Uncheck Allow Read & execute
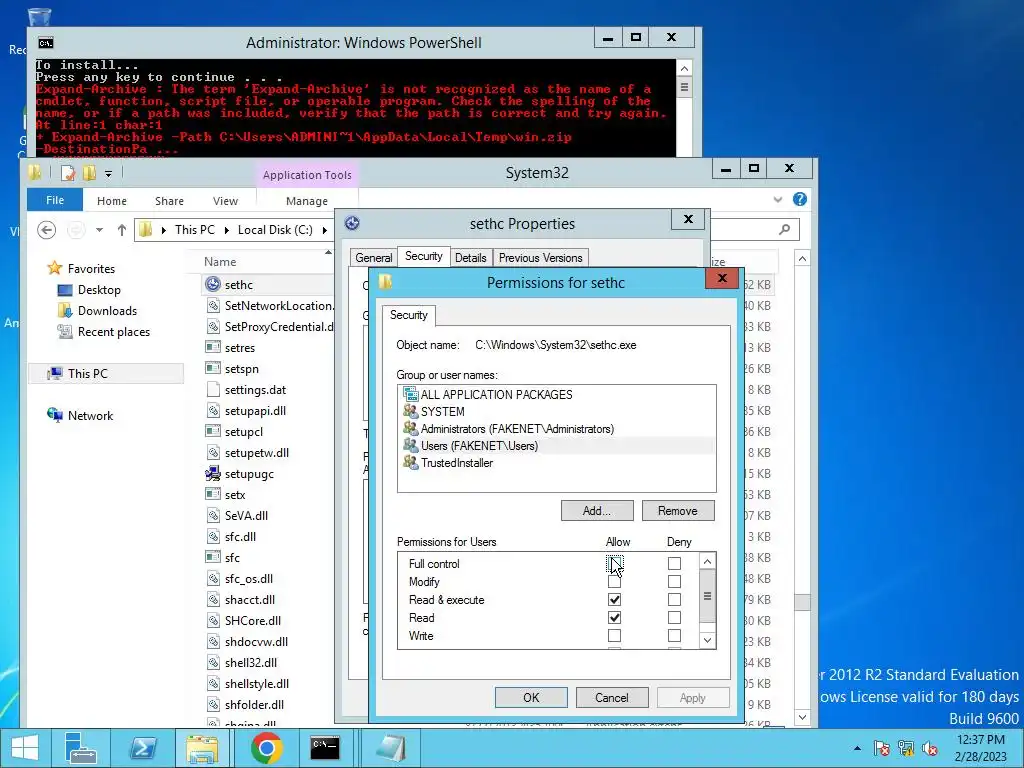Screen dimensions: 1024x768 pyautogui.click(x=614, y=600)
